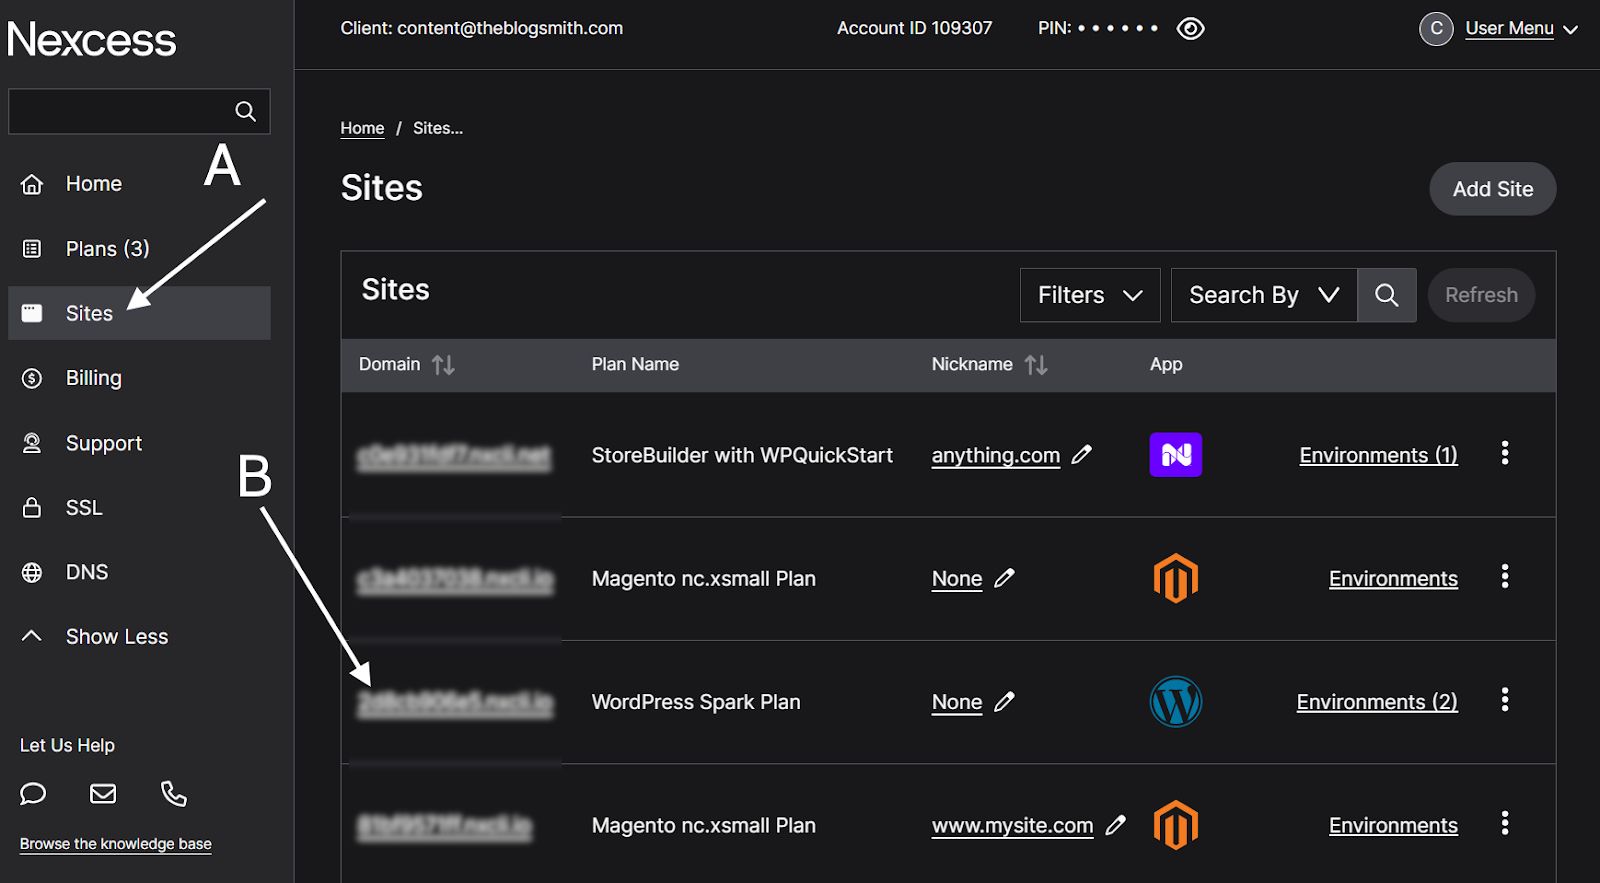Screen dimensions: 1600x883
Task: Click the table search magnifier button
Action: pyautogui.click(x=1387, y=295)
